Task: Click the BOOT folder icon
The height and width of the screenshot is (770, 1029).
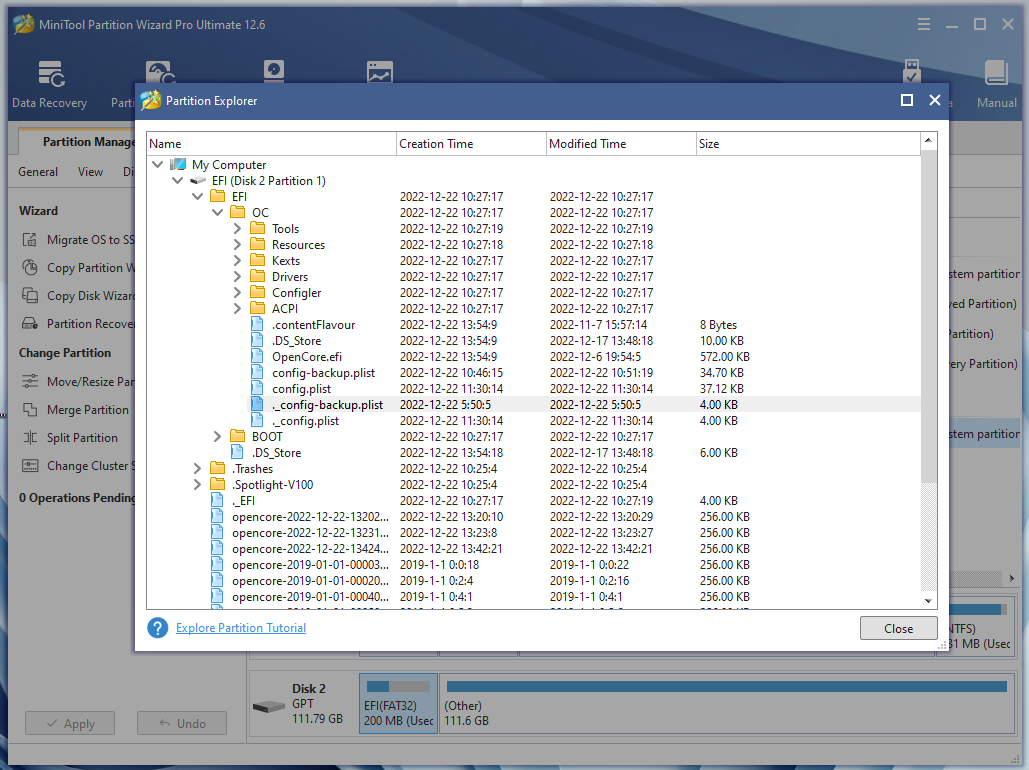Action: point(238,436)
